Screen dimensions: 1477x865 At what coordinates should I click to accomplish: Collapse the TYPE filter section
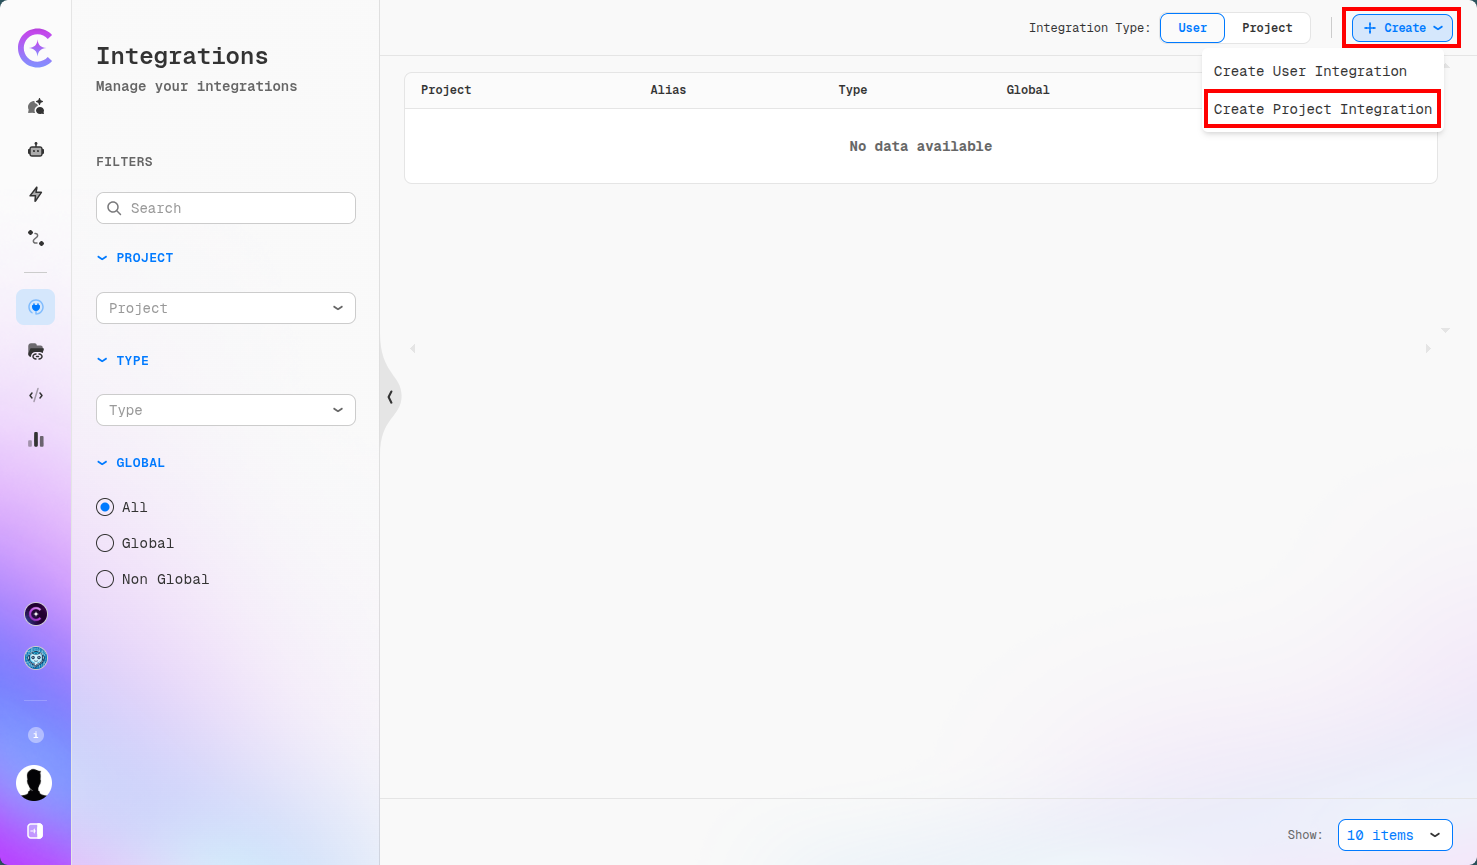click(x=123, y=361)
